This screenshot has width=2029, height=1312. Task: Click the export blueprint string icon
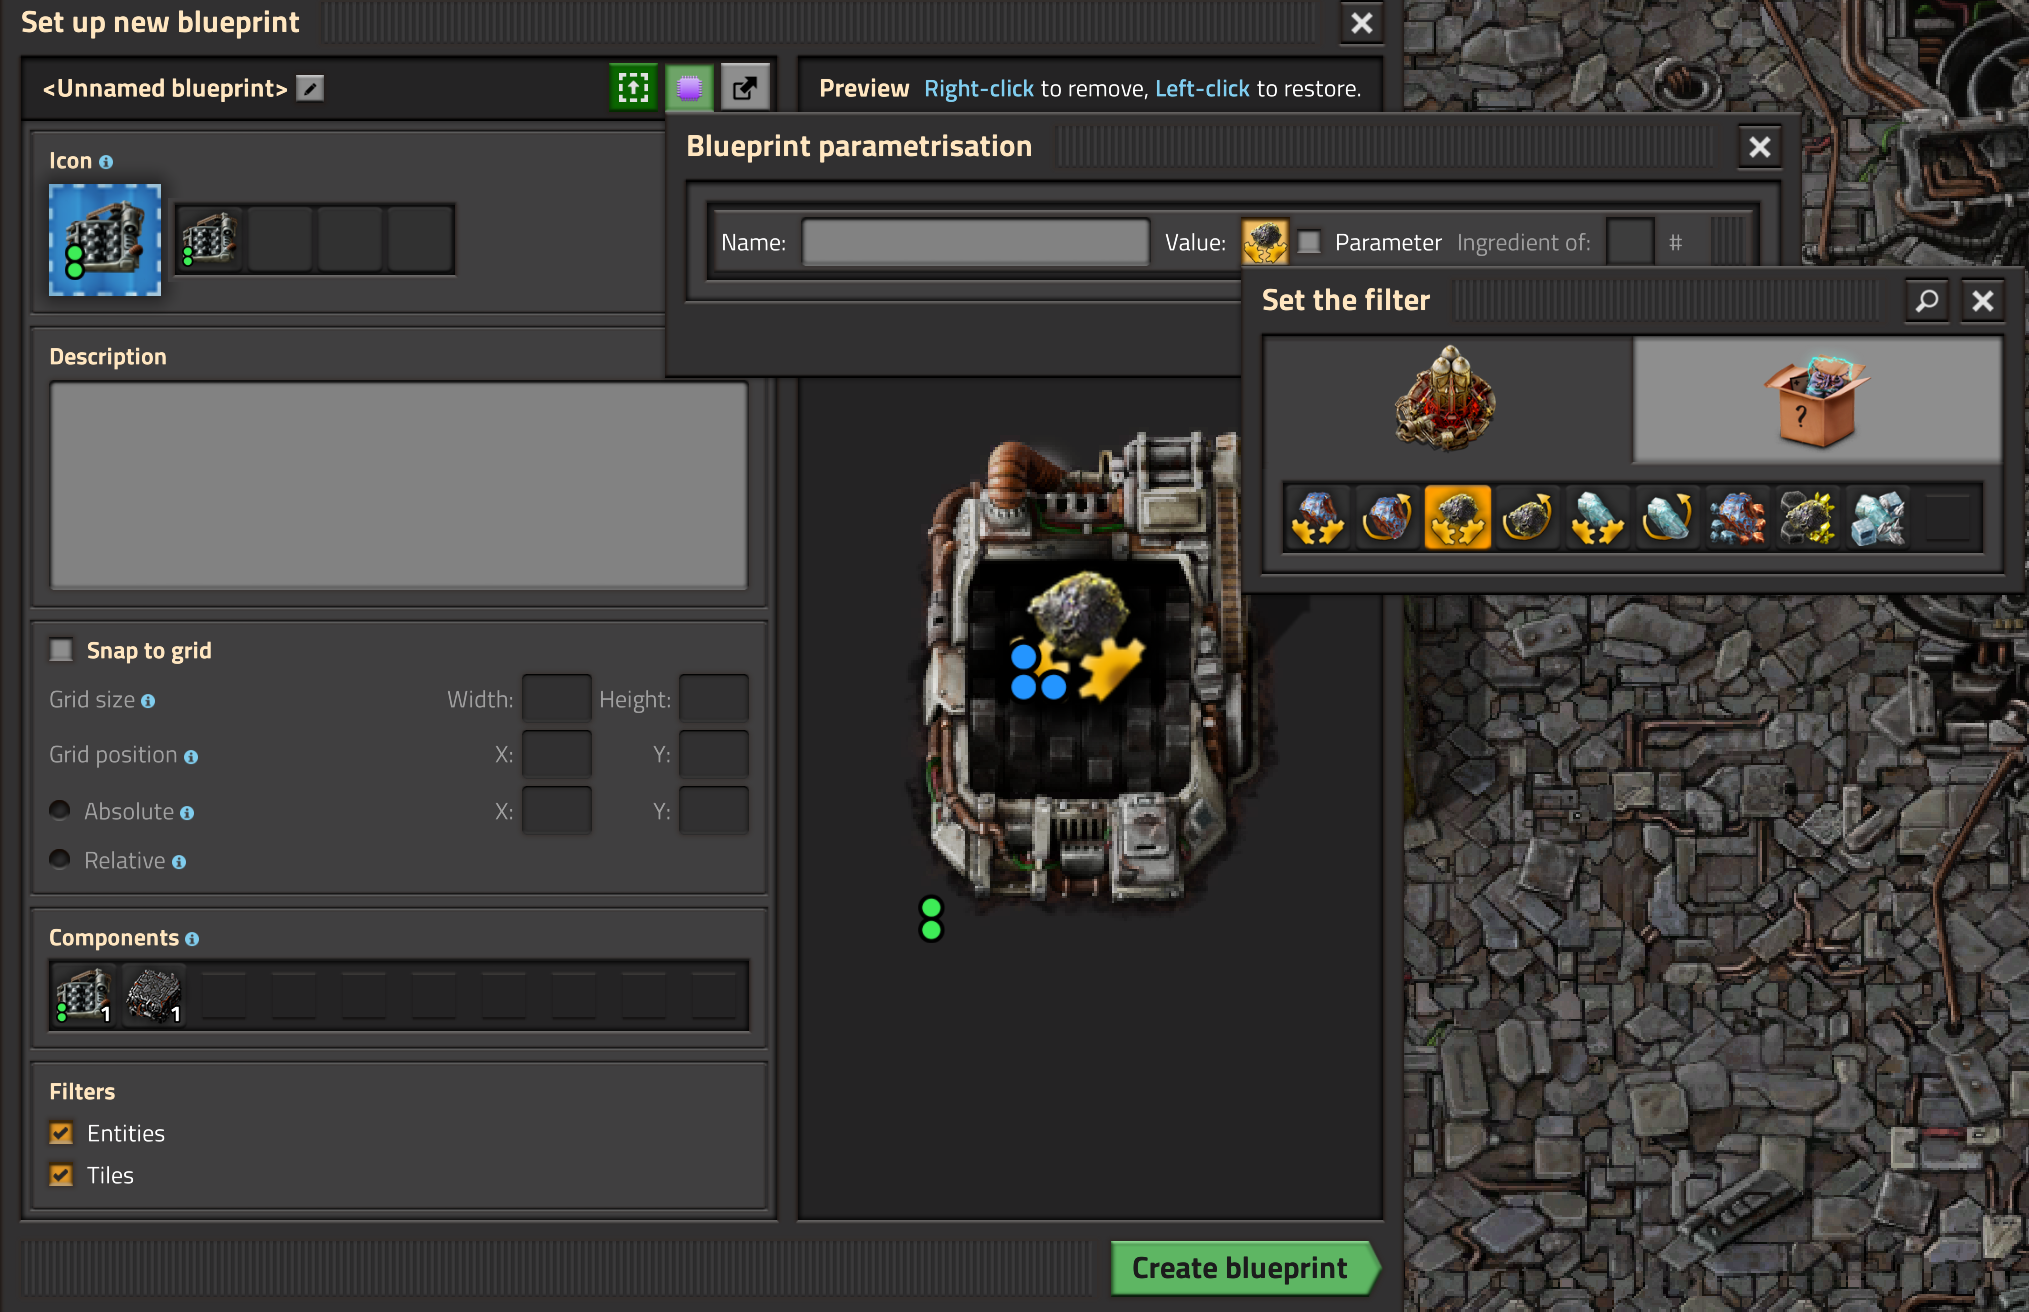[x=745, y=88]
